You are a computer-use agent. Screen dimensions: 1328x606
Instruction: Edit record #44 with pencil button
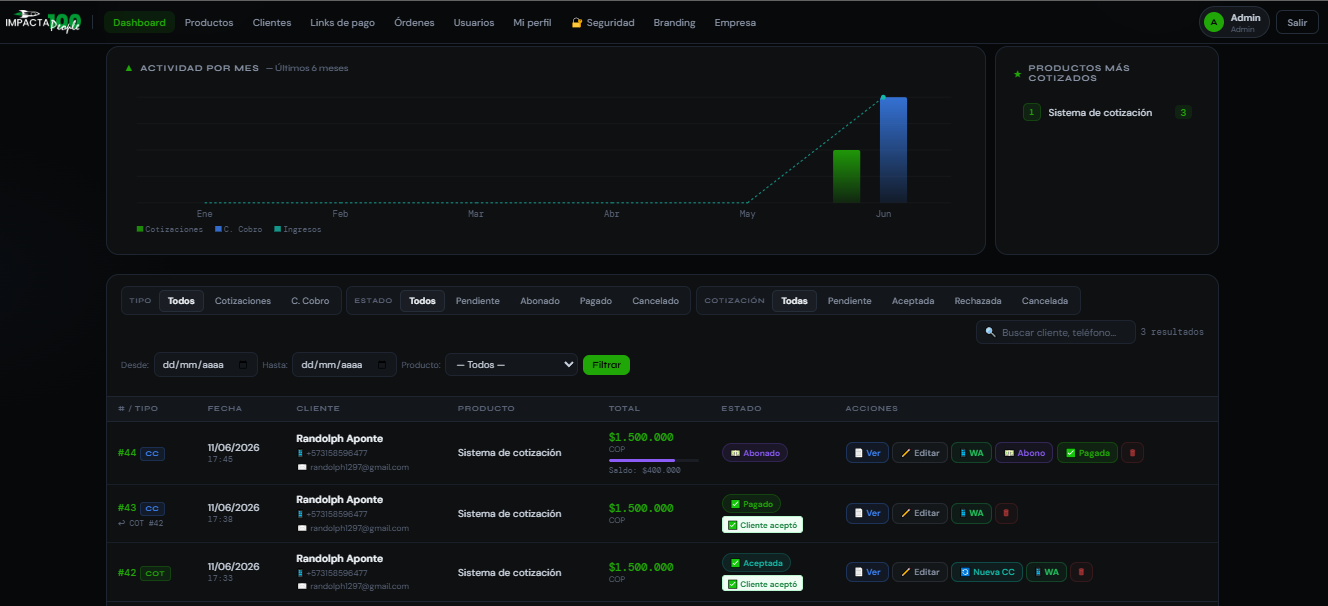[920, 453]
